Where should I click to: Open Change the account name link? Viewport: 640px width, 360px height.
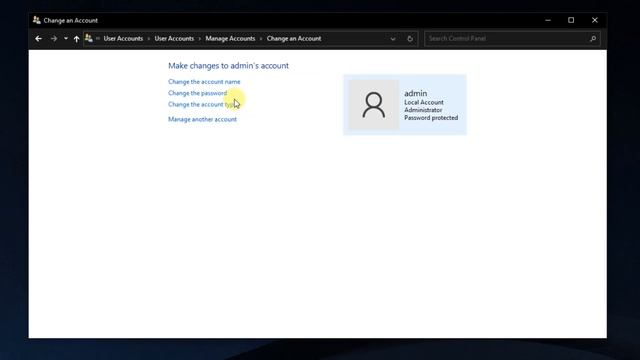pos(204,82)
